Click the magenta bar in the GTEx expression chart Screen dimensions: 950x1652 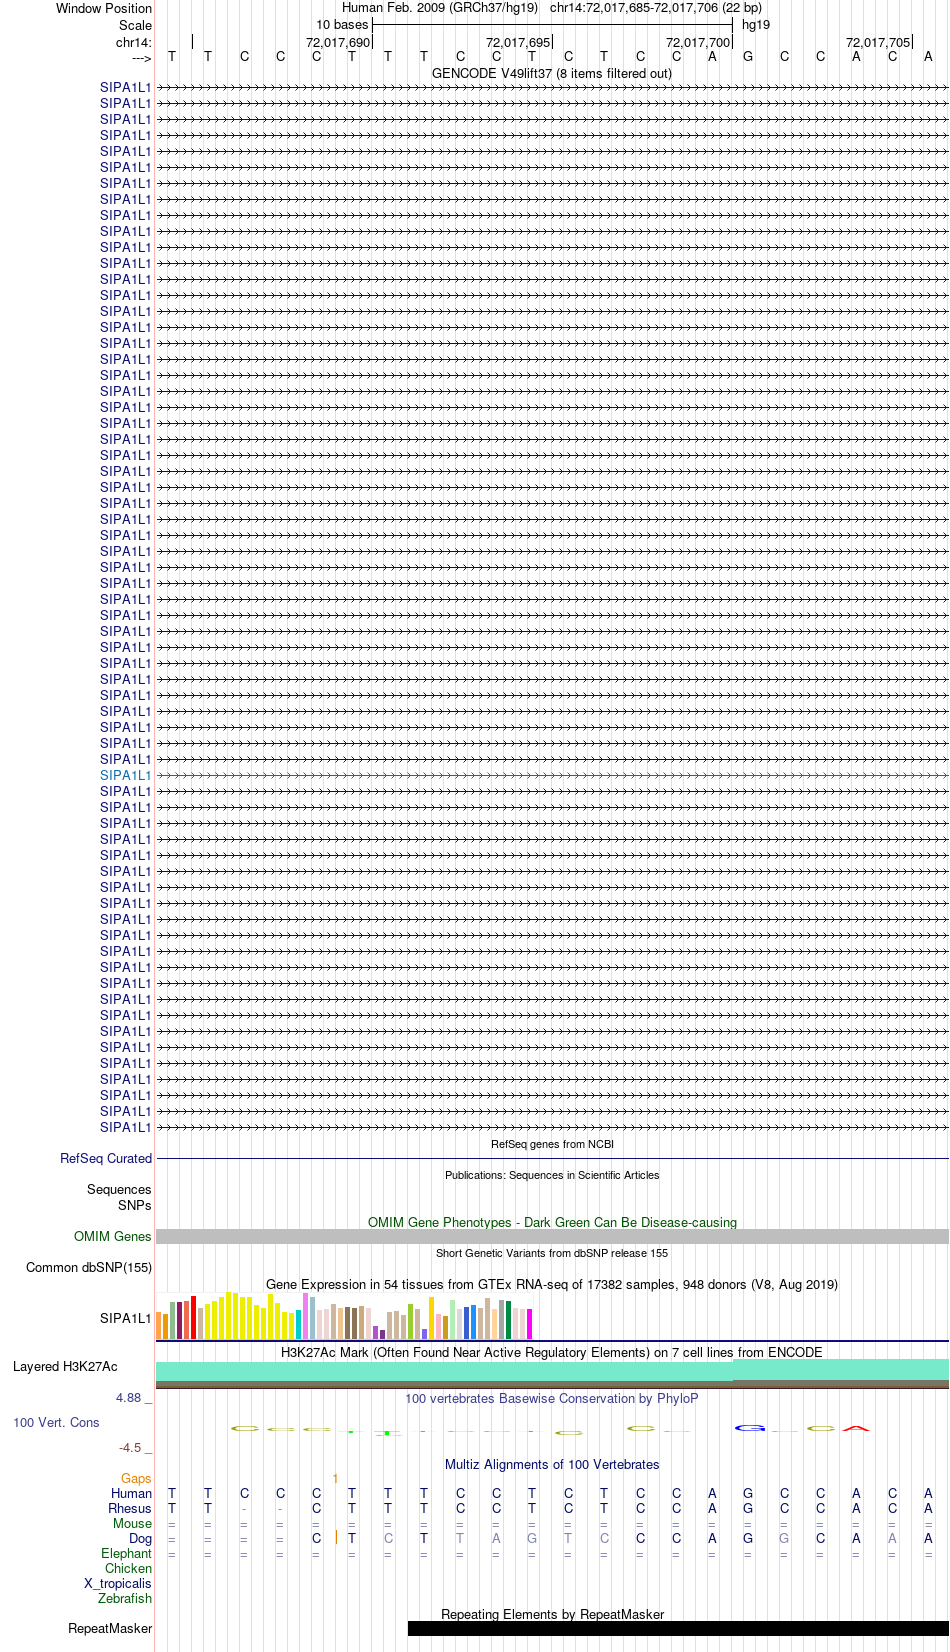[529, 1324]
